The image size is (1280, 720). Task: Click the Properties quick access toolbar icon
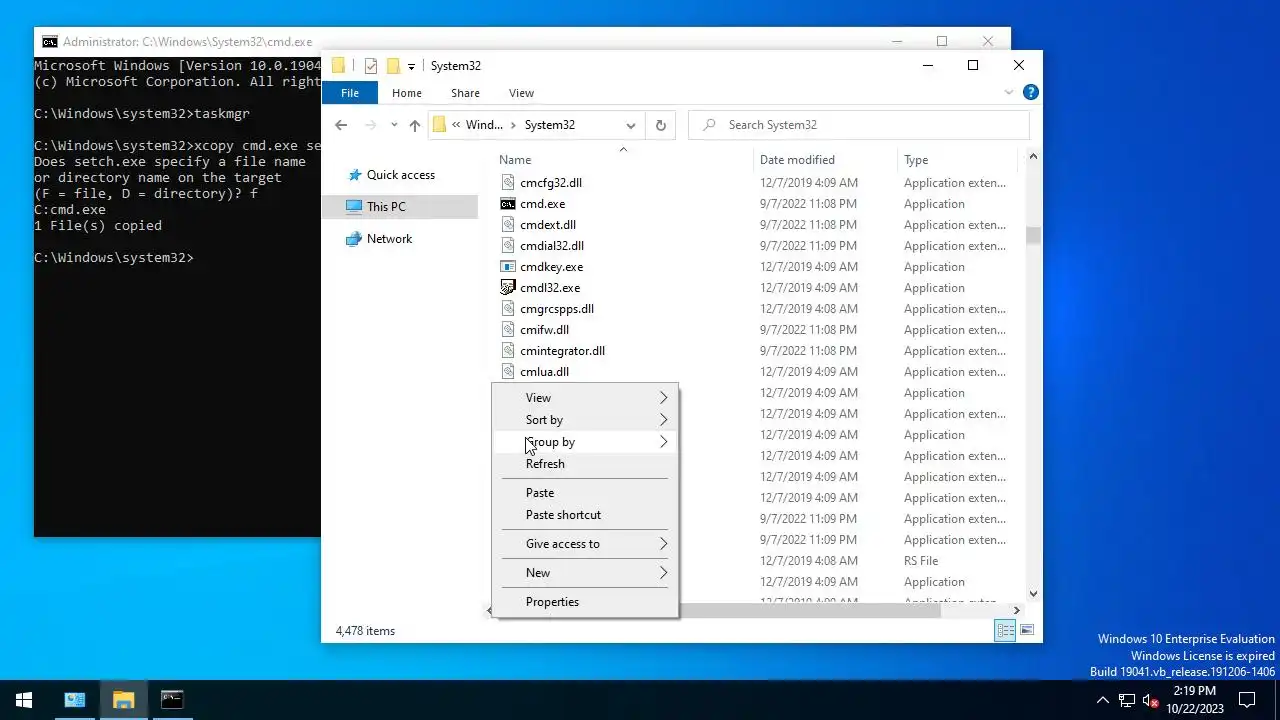[x=371, y=66]
